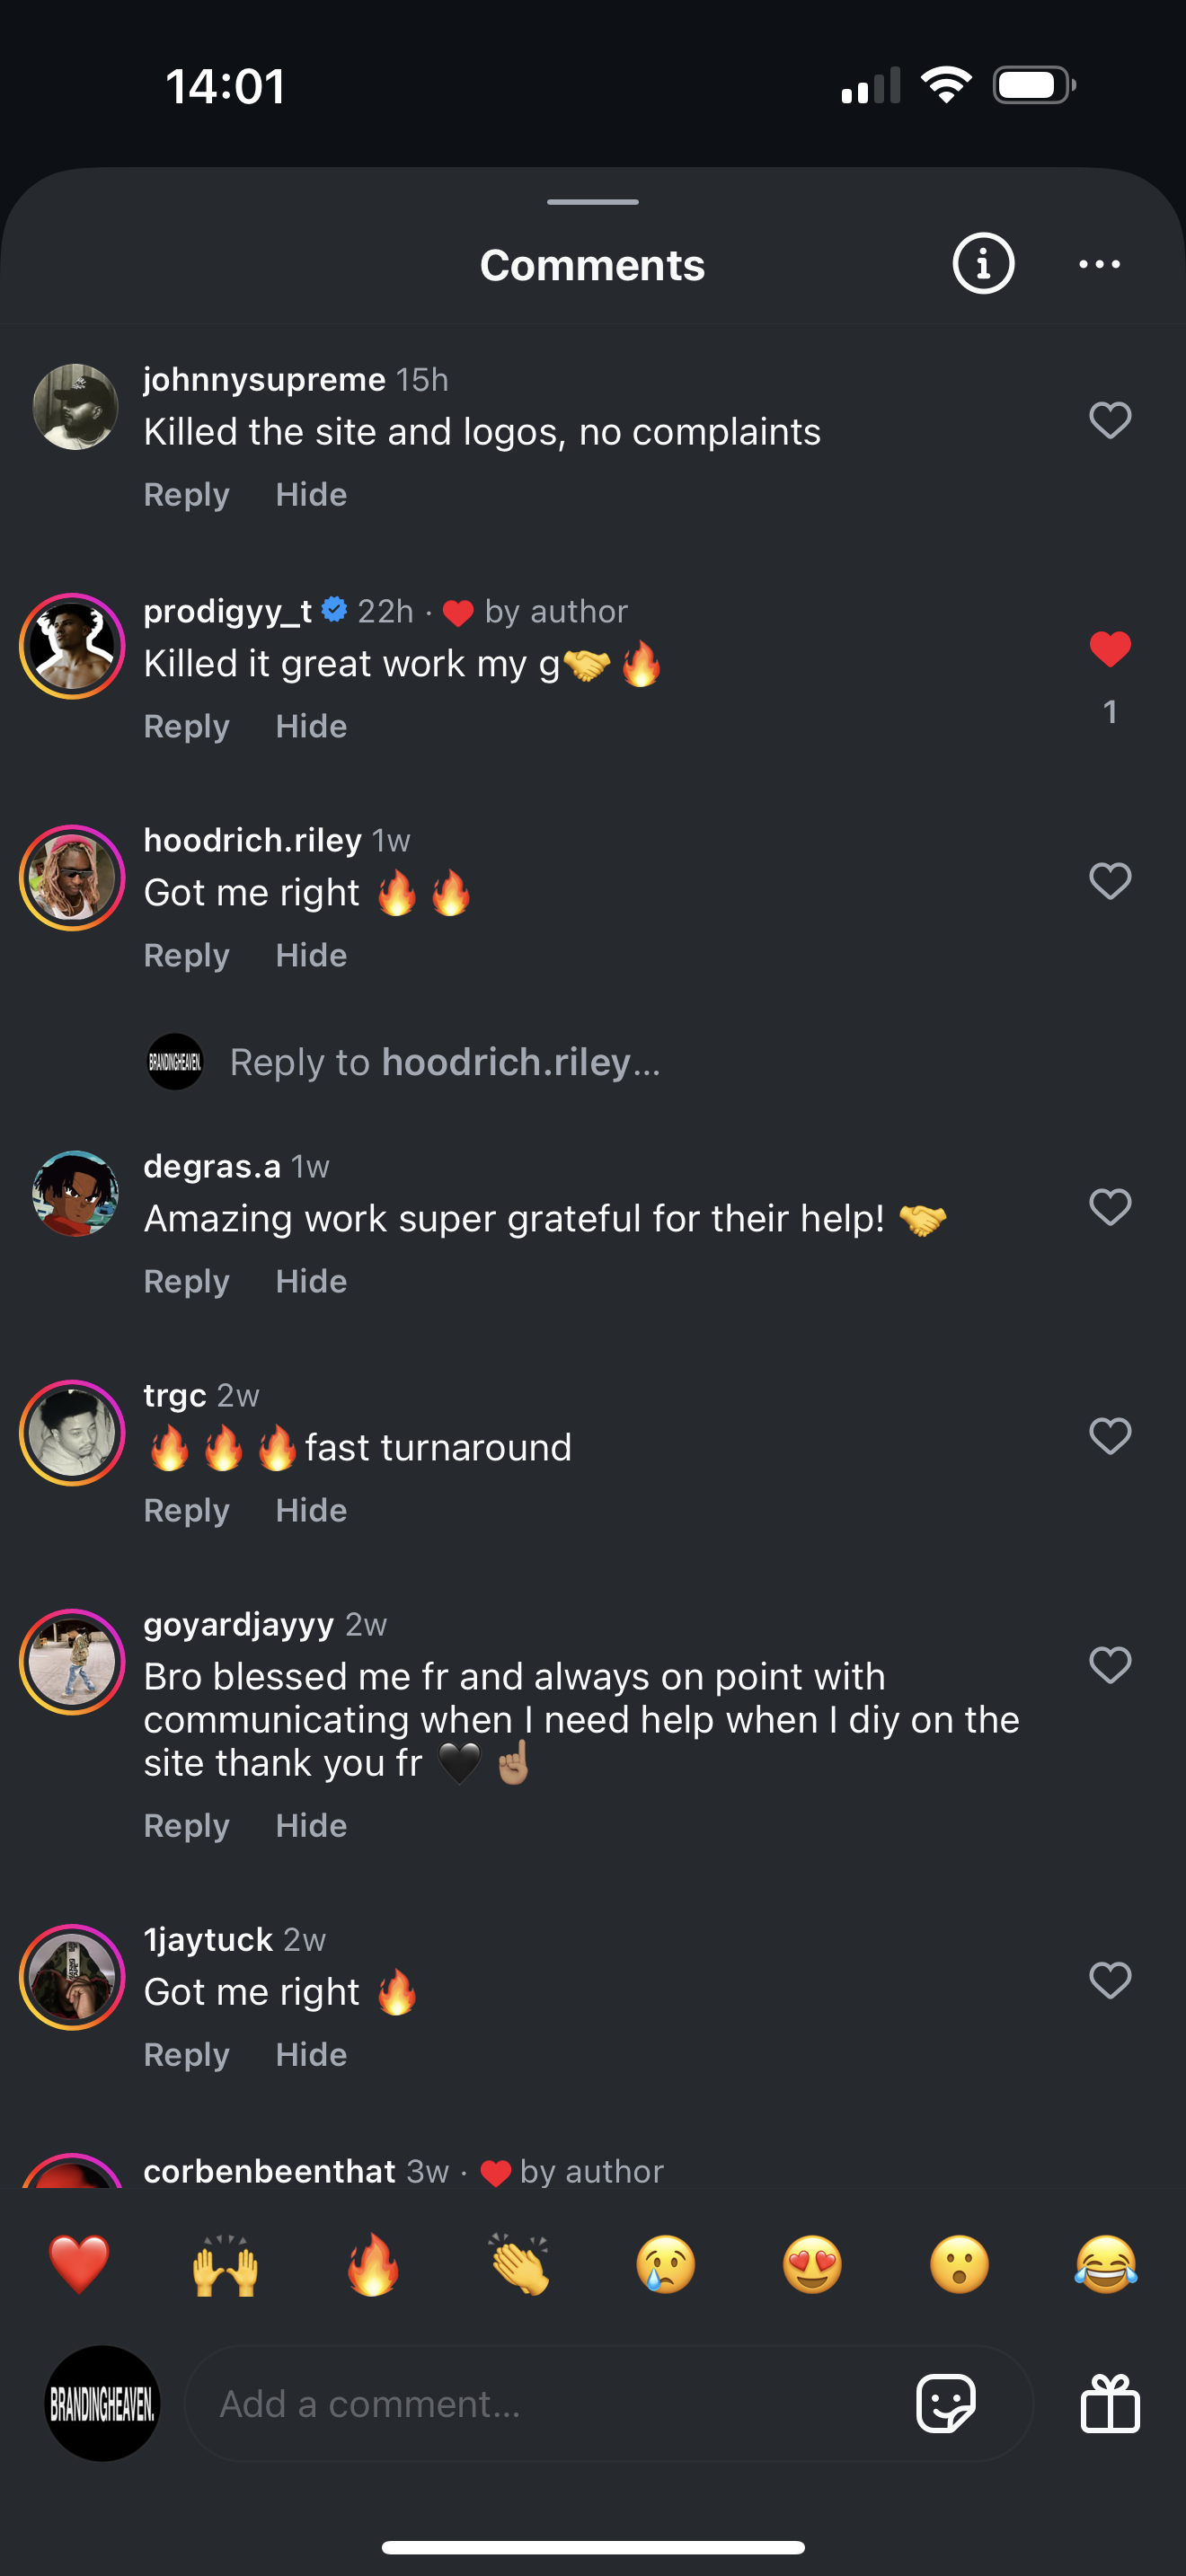
Task: Insert the raised hands emoji reaction
Action: (225, 2265)
